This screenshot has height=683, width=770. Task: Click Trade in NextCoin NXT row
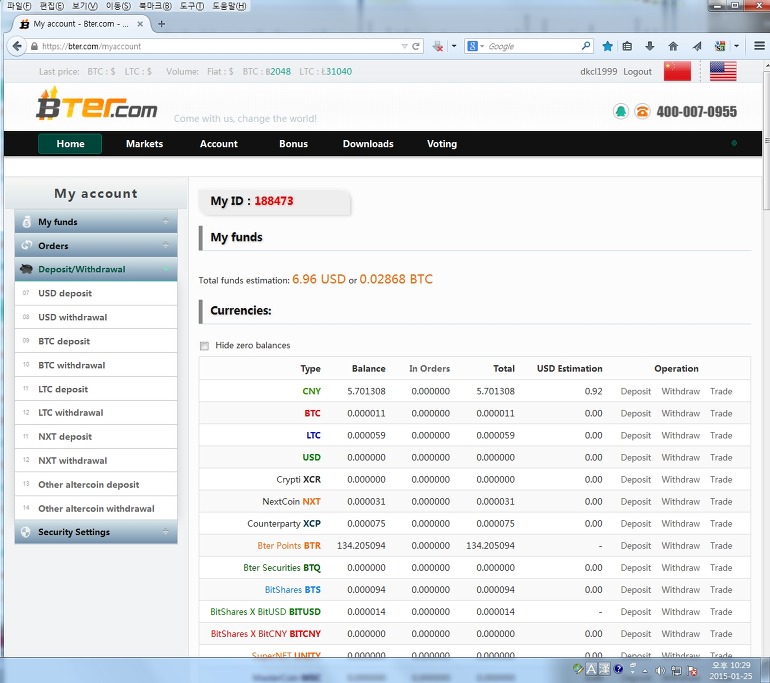pos(721,501)
